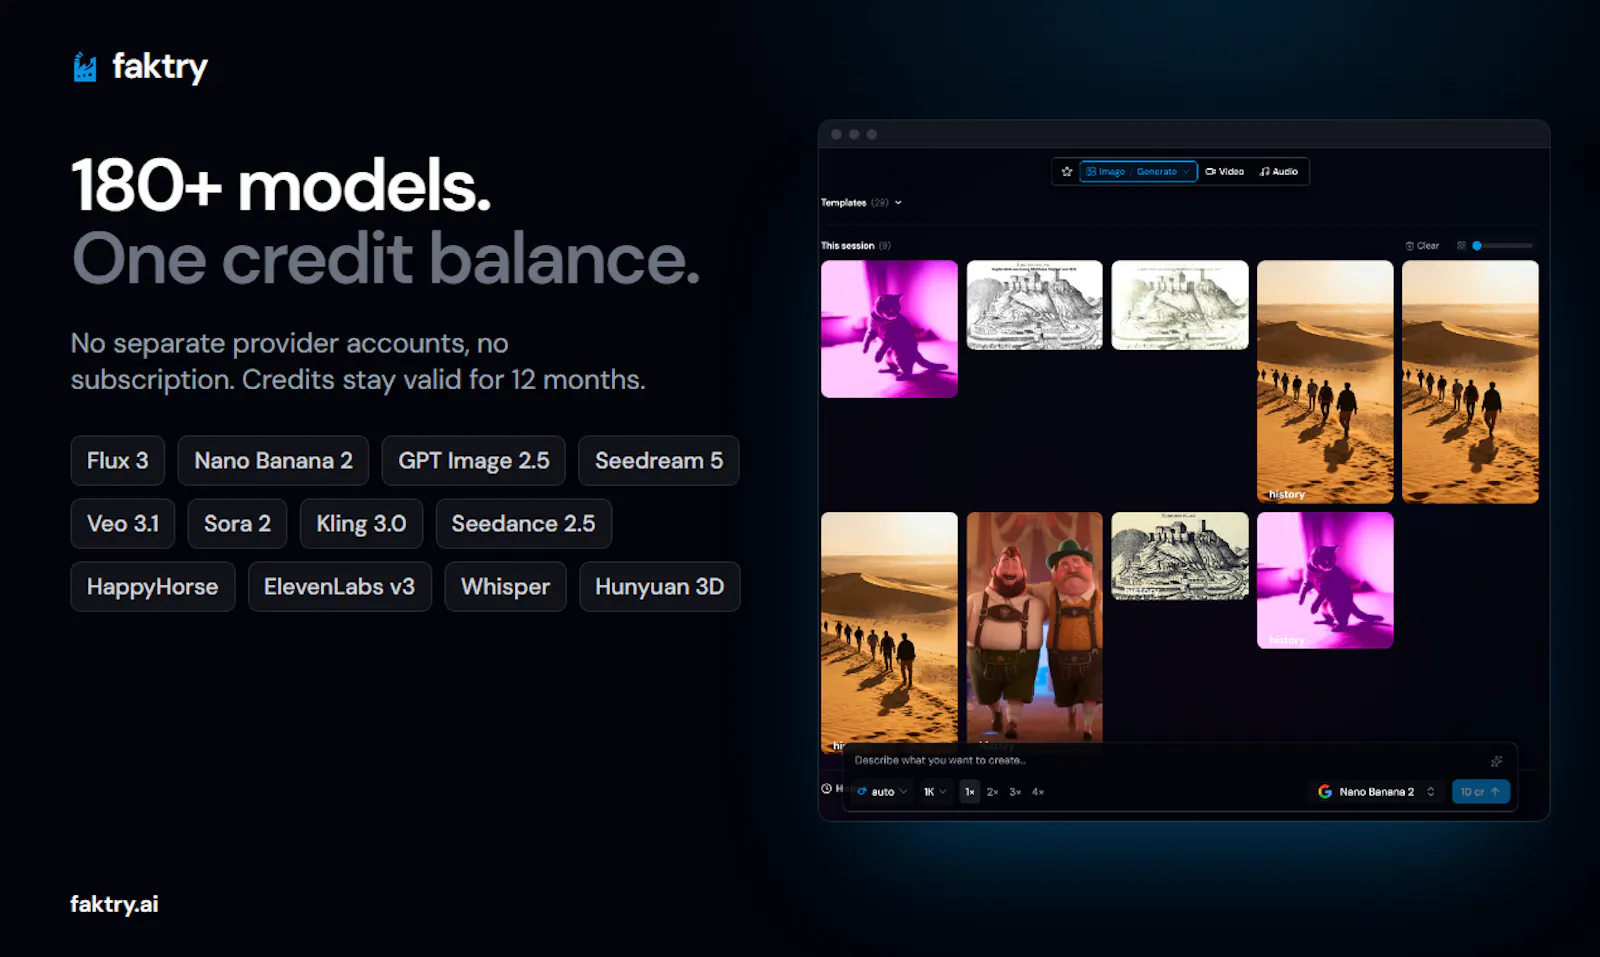Select the 3x image count option
The height and width of the screenshot is (957, 1600).
tap(1015, 792)
